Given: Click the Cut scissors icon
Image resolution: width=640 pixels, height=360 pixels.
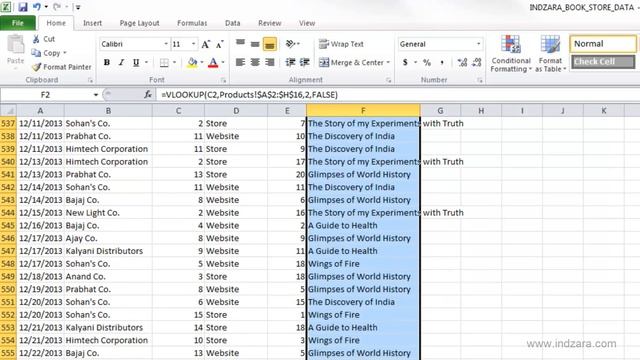Looking at the screenshot, I should click(36, 39).
